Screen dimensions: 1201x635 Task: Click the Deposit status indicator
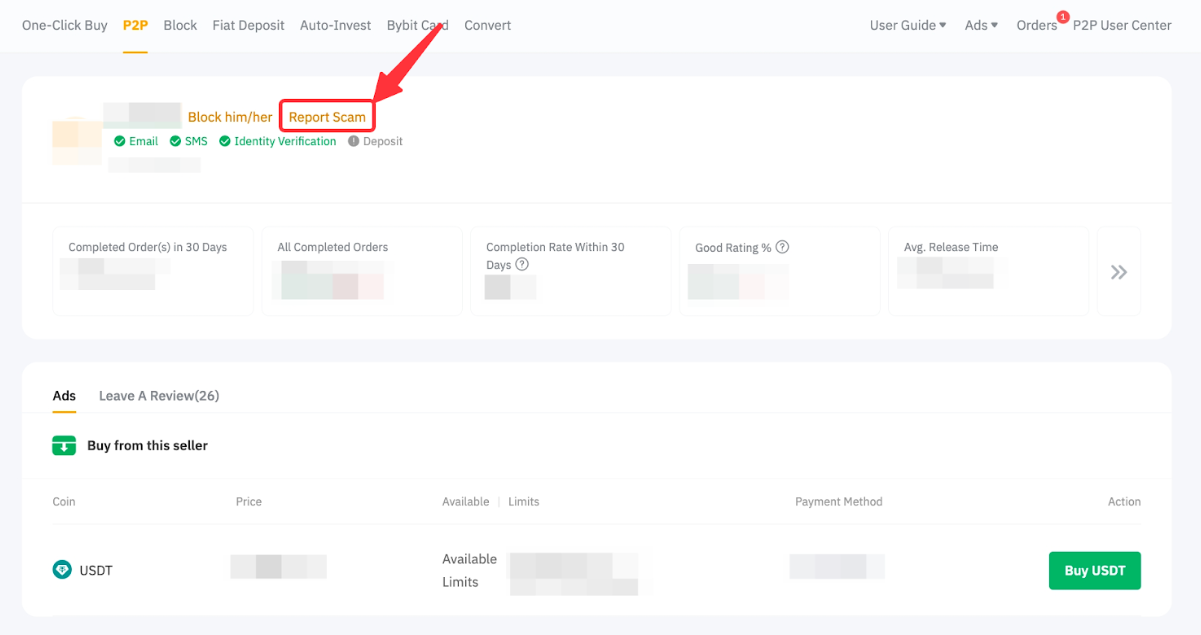(354, 142)
